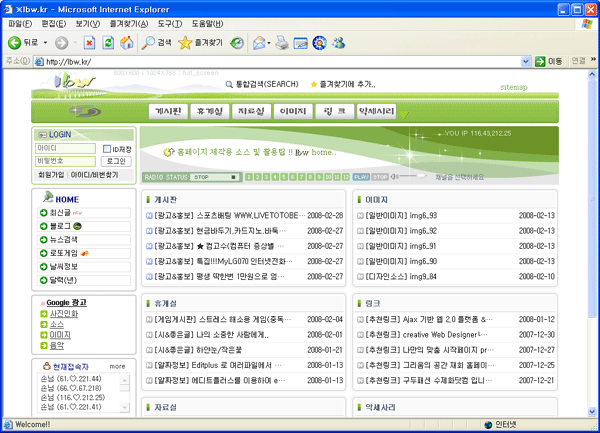Click the Print icon in the toolbar

click(x=280, y=43)
